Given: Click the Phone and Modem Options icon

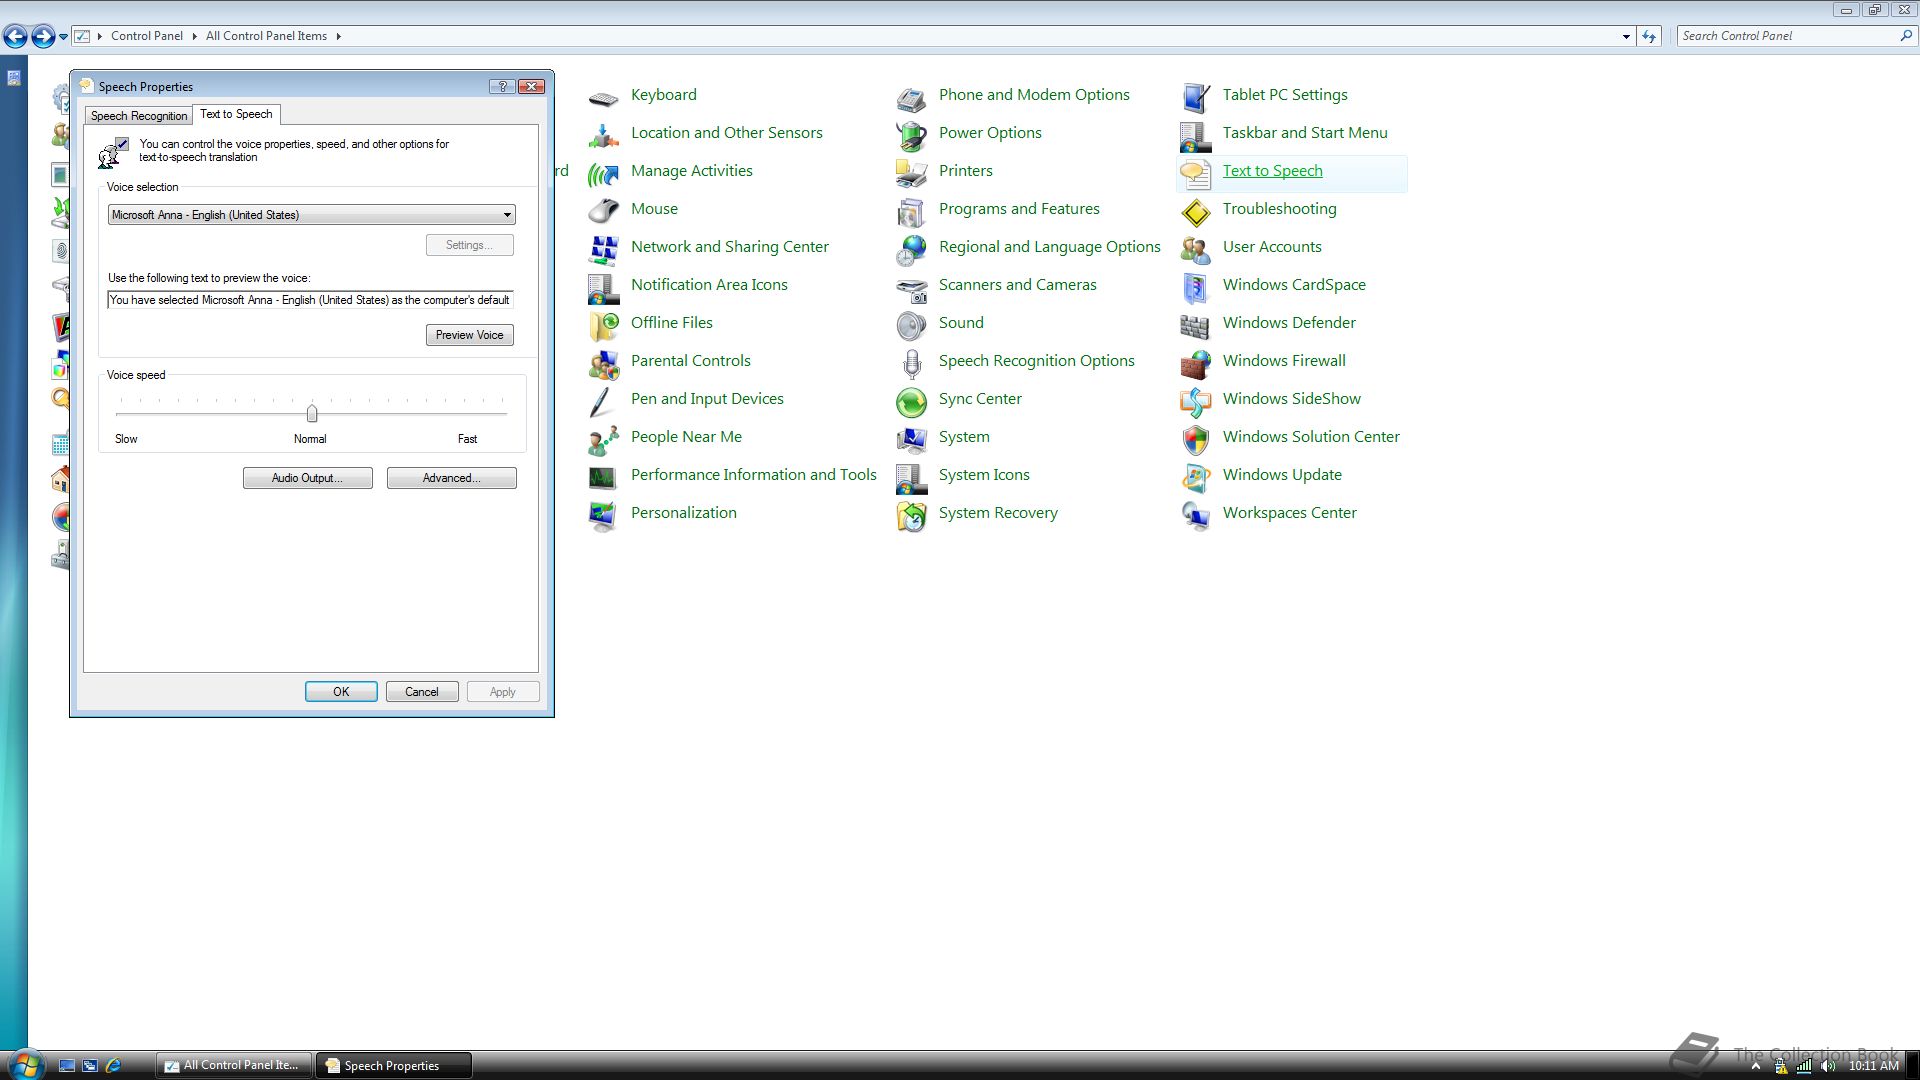Looking at the screenshot, I should (911, 98).
